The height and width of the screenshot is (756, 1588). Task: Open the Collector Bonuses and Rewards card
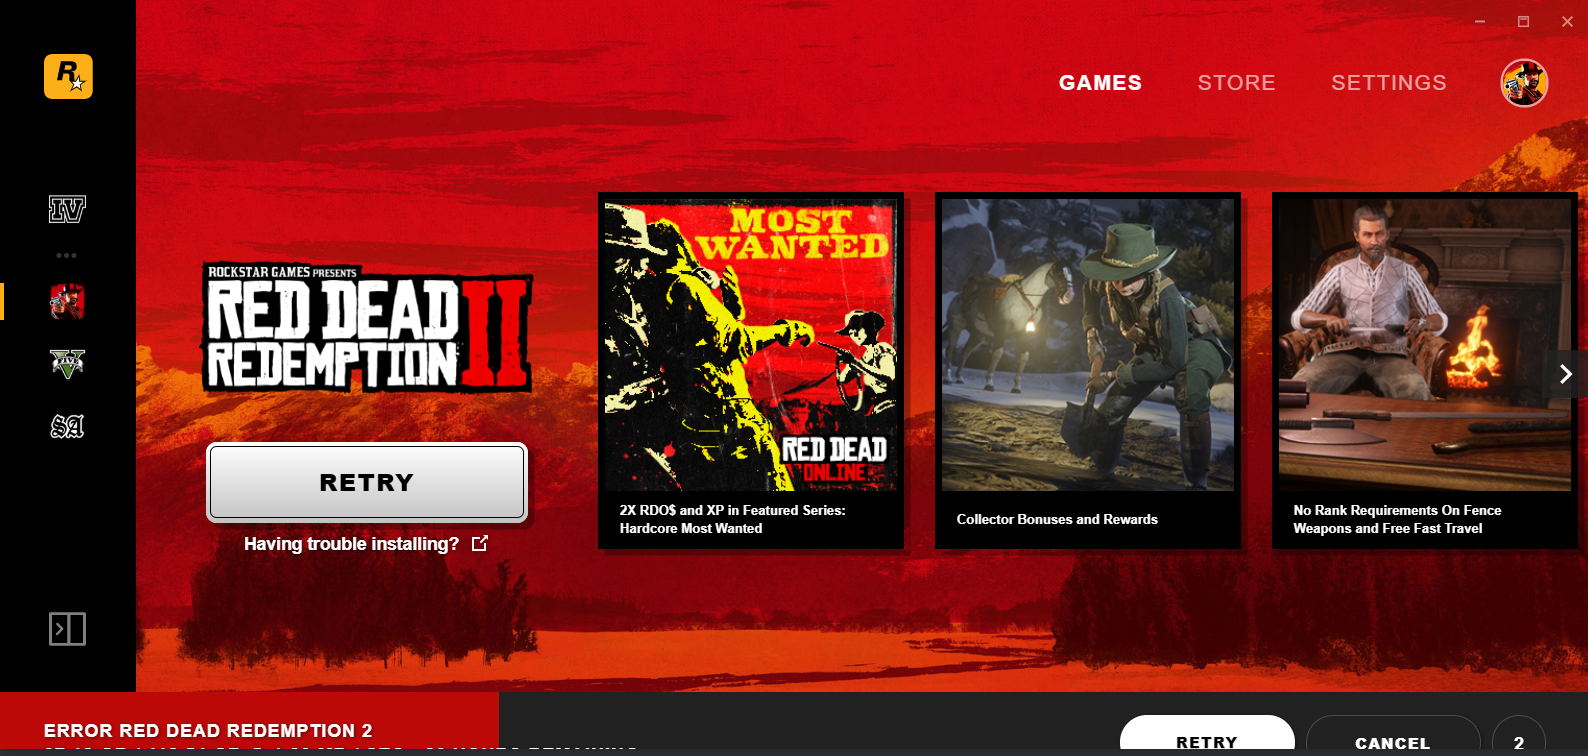1088,370
